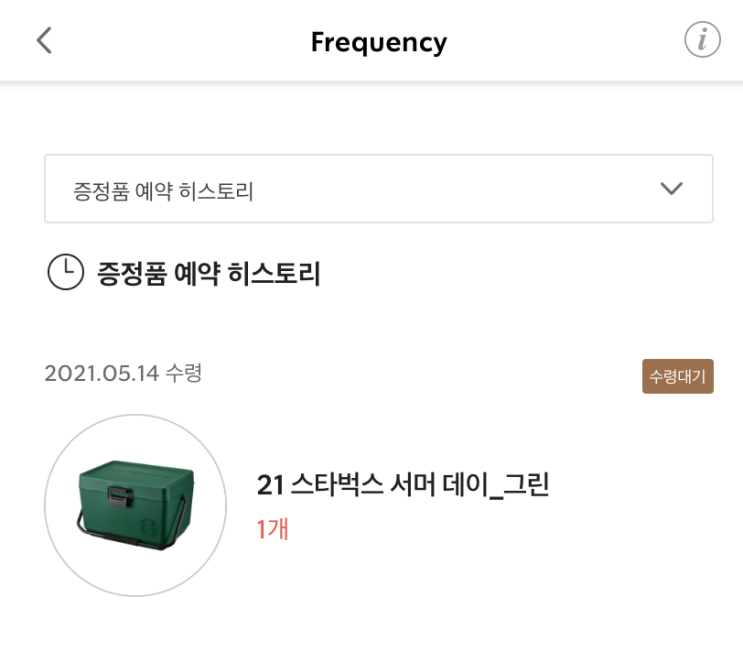Tap the cooler box latch in image
Viewport: 743px width, 651px height.
119,496
